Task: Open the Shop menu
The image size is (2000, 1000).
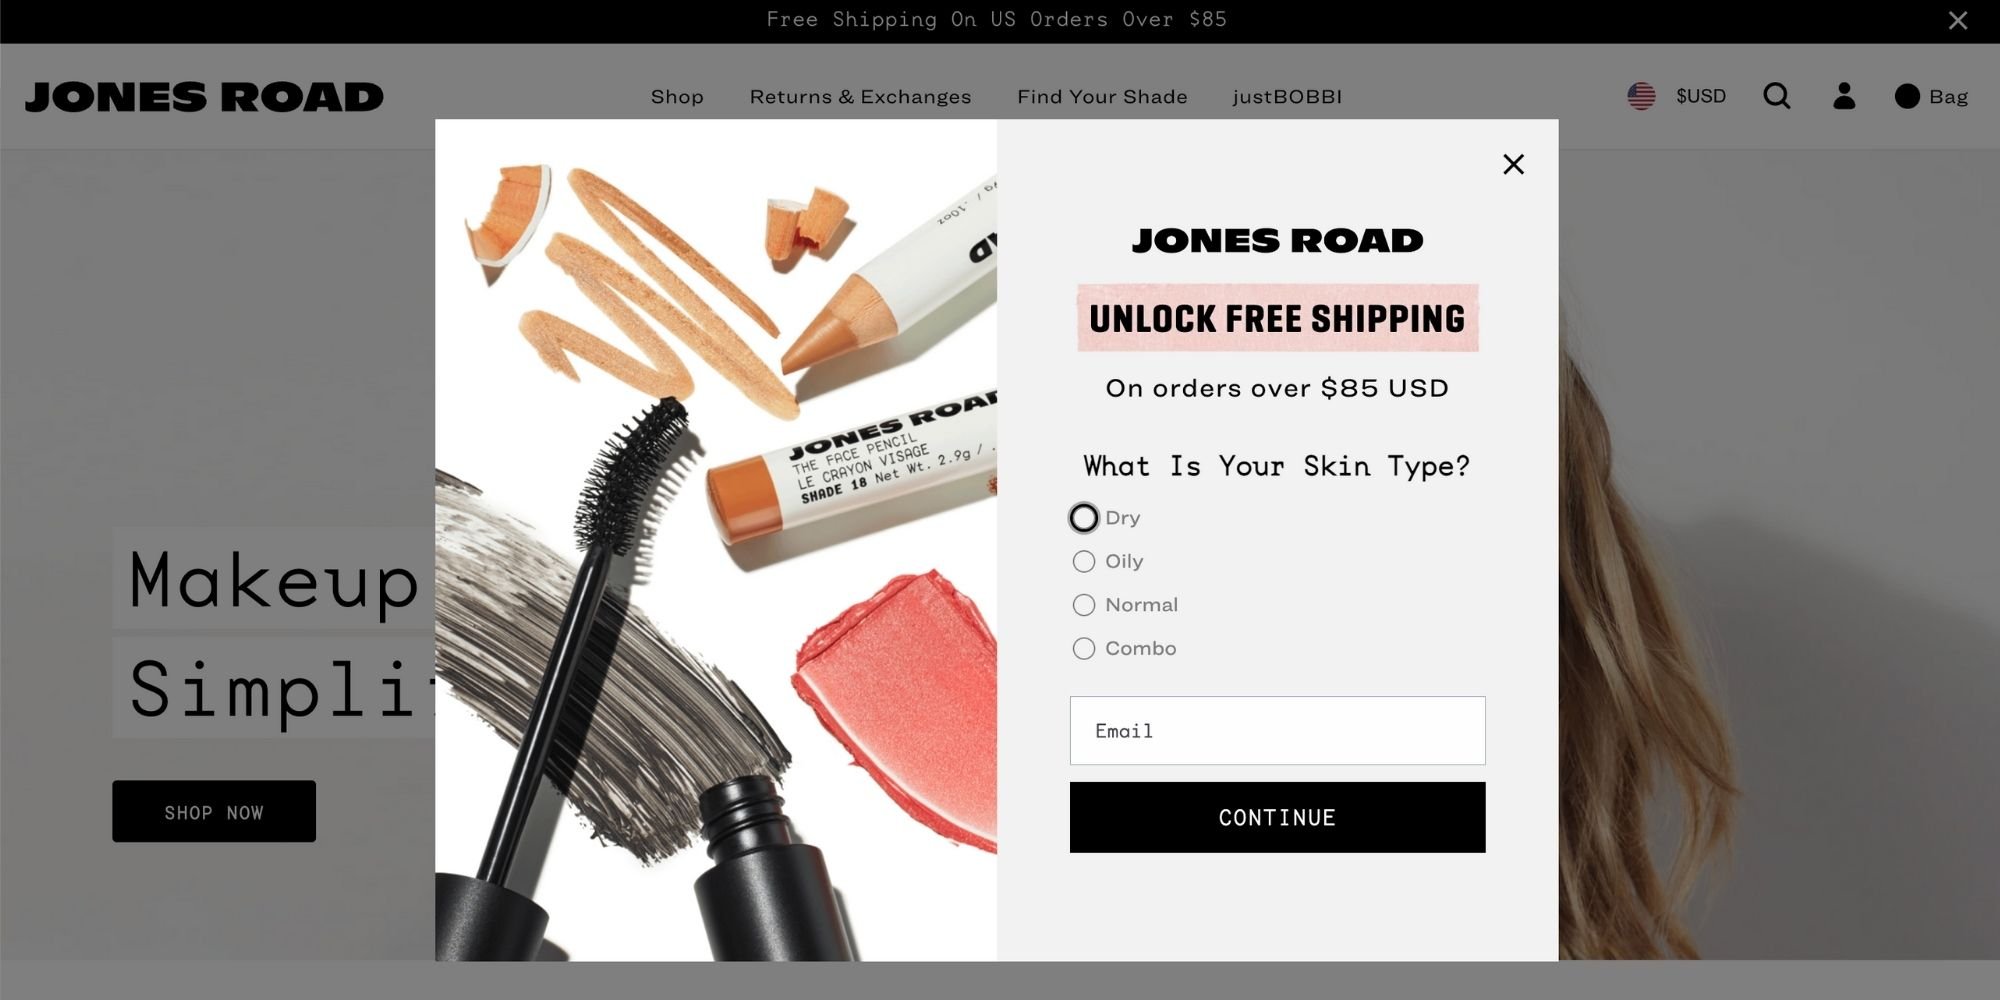Action: (x=677, y=97)
